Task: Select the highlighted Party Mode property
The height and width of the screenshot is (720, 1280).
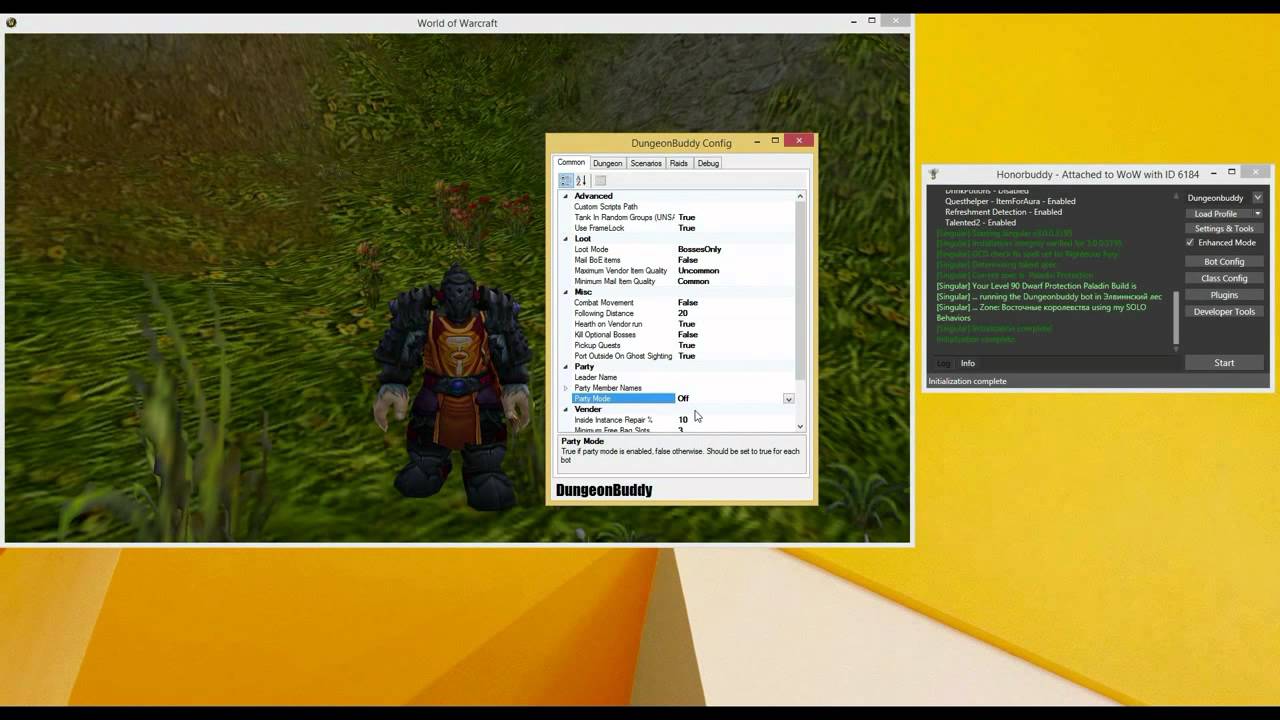Action: click(623, 399)
